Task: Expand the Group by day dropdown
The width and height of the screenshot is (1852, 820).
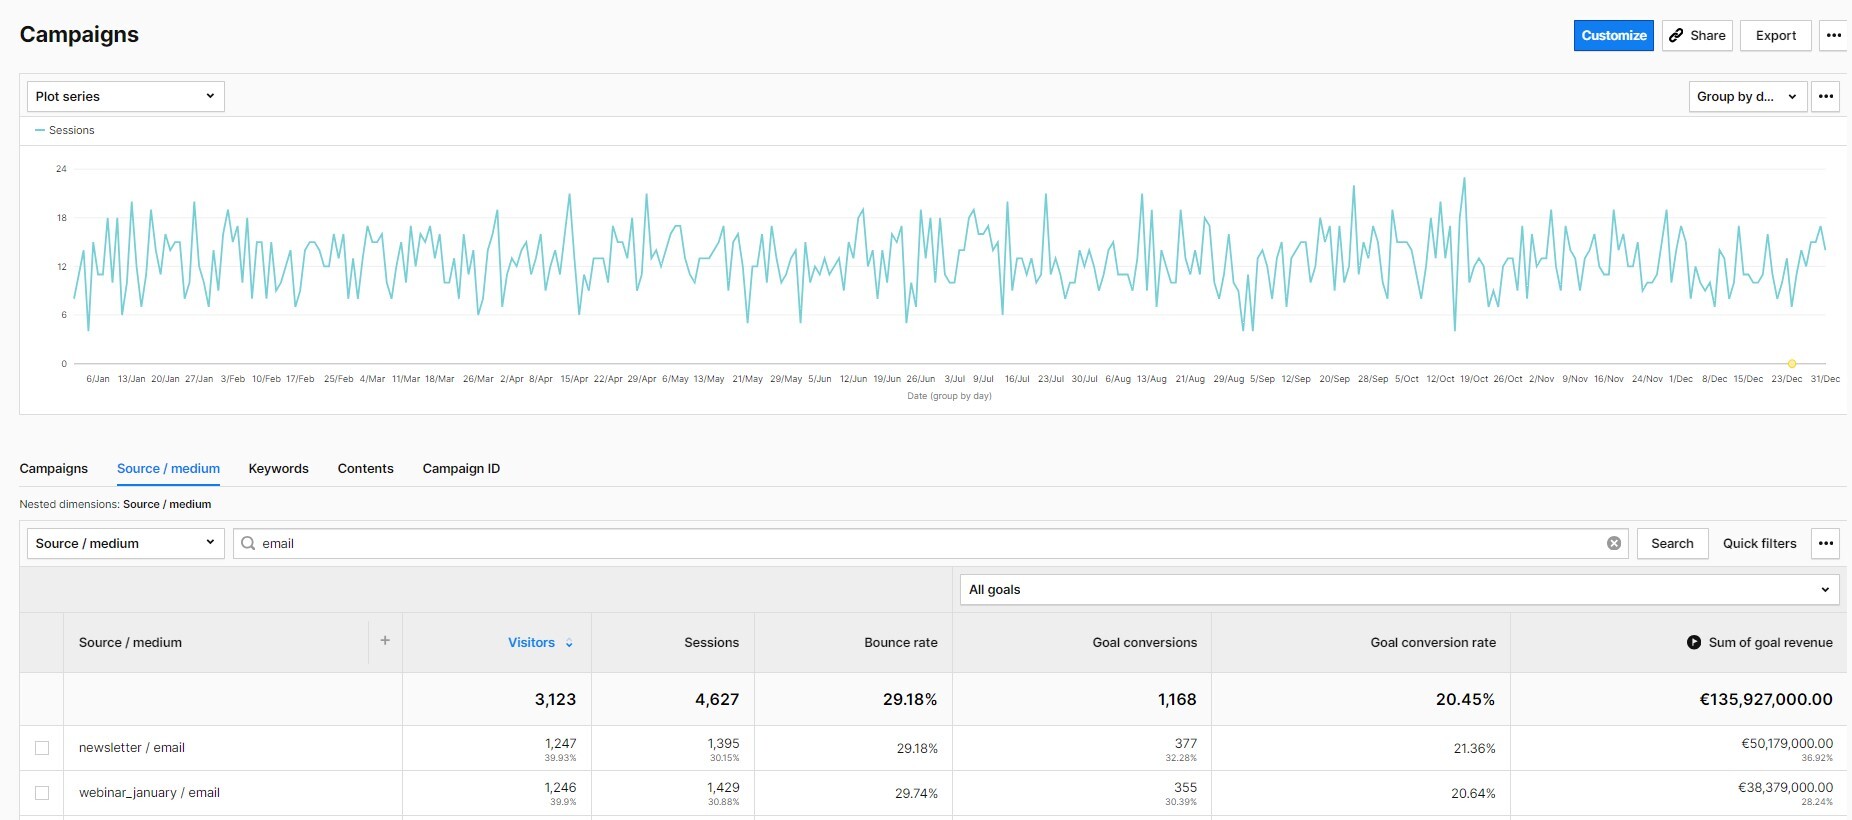Action: (1746, 97)
